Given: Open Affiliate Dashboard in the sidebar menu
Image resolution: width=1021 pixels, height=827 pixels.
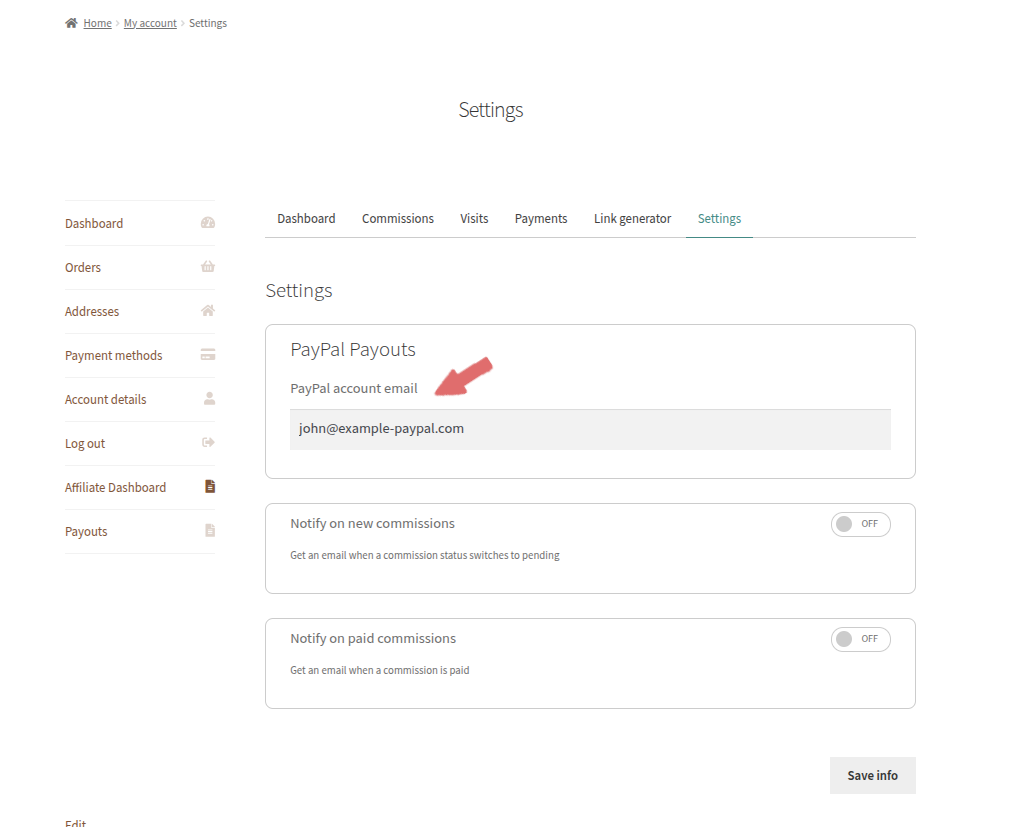Looking at the screenshot, I should tap(115, 488).
